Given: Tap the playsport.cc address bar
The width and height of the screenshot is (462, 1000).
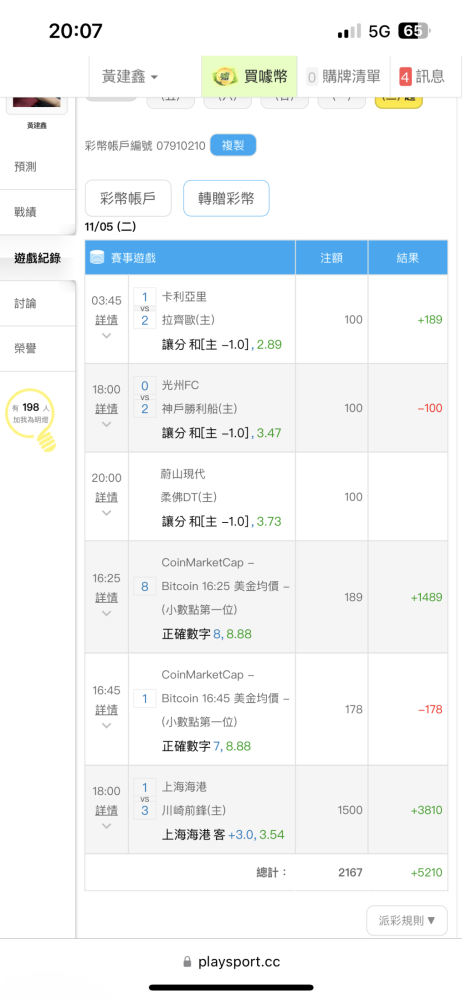Looking at the screenshot, I should coord(231,962).
